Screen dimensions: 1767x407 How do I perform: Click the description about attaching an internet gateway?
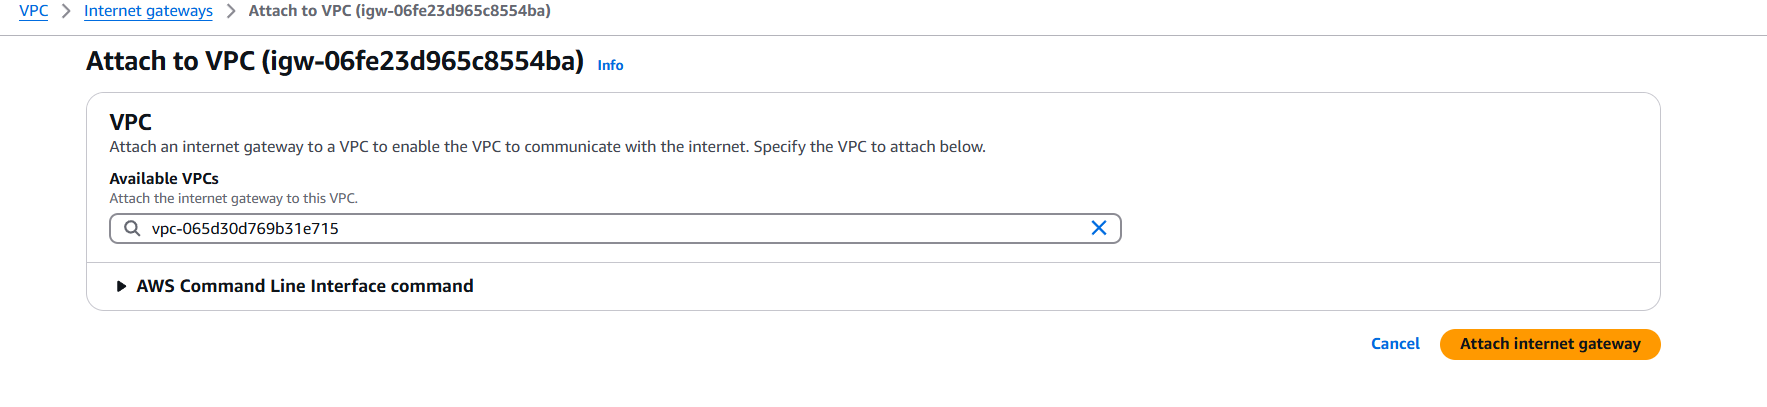547,147
